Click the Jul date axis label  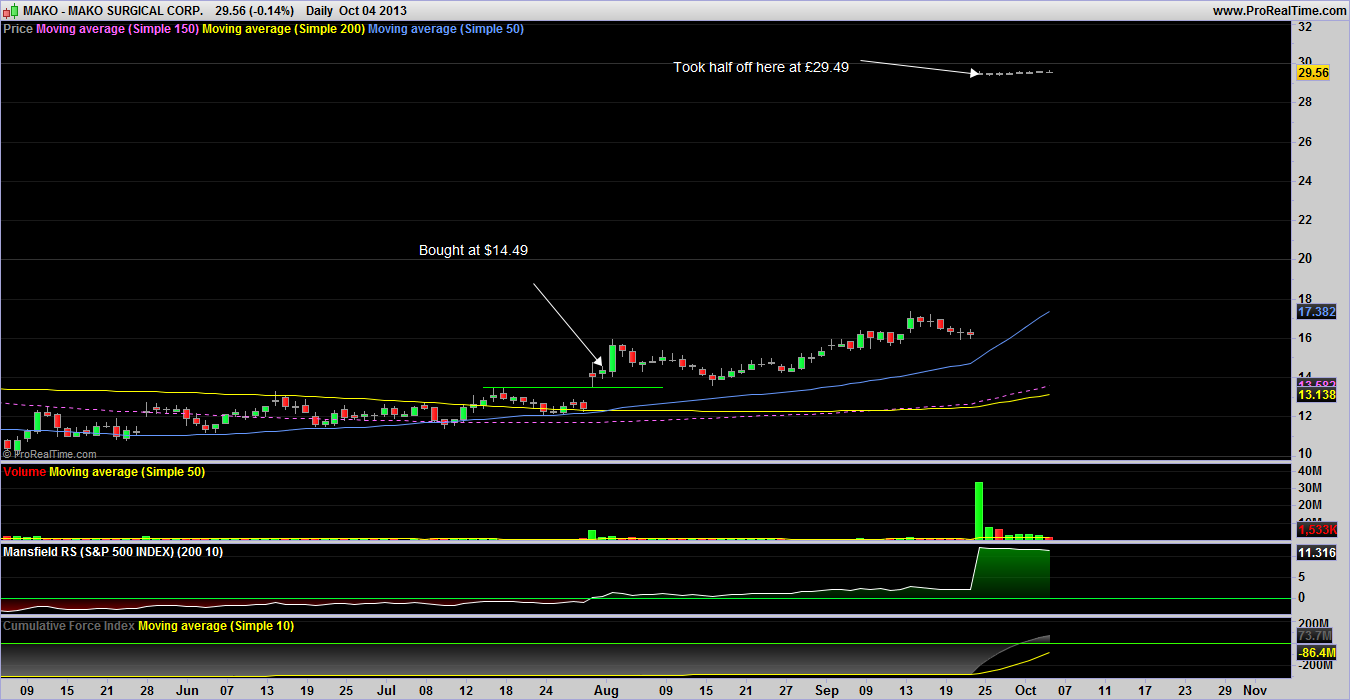[387, 690]
